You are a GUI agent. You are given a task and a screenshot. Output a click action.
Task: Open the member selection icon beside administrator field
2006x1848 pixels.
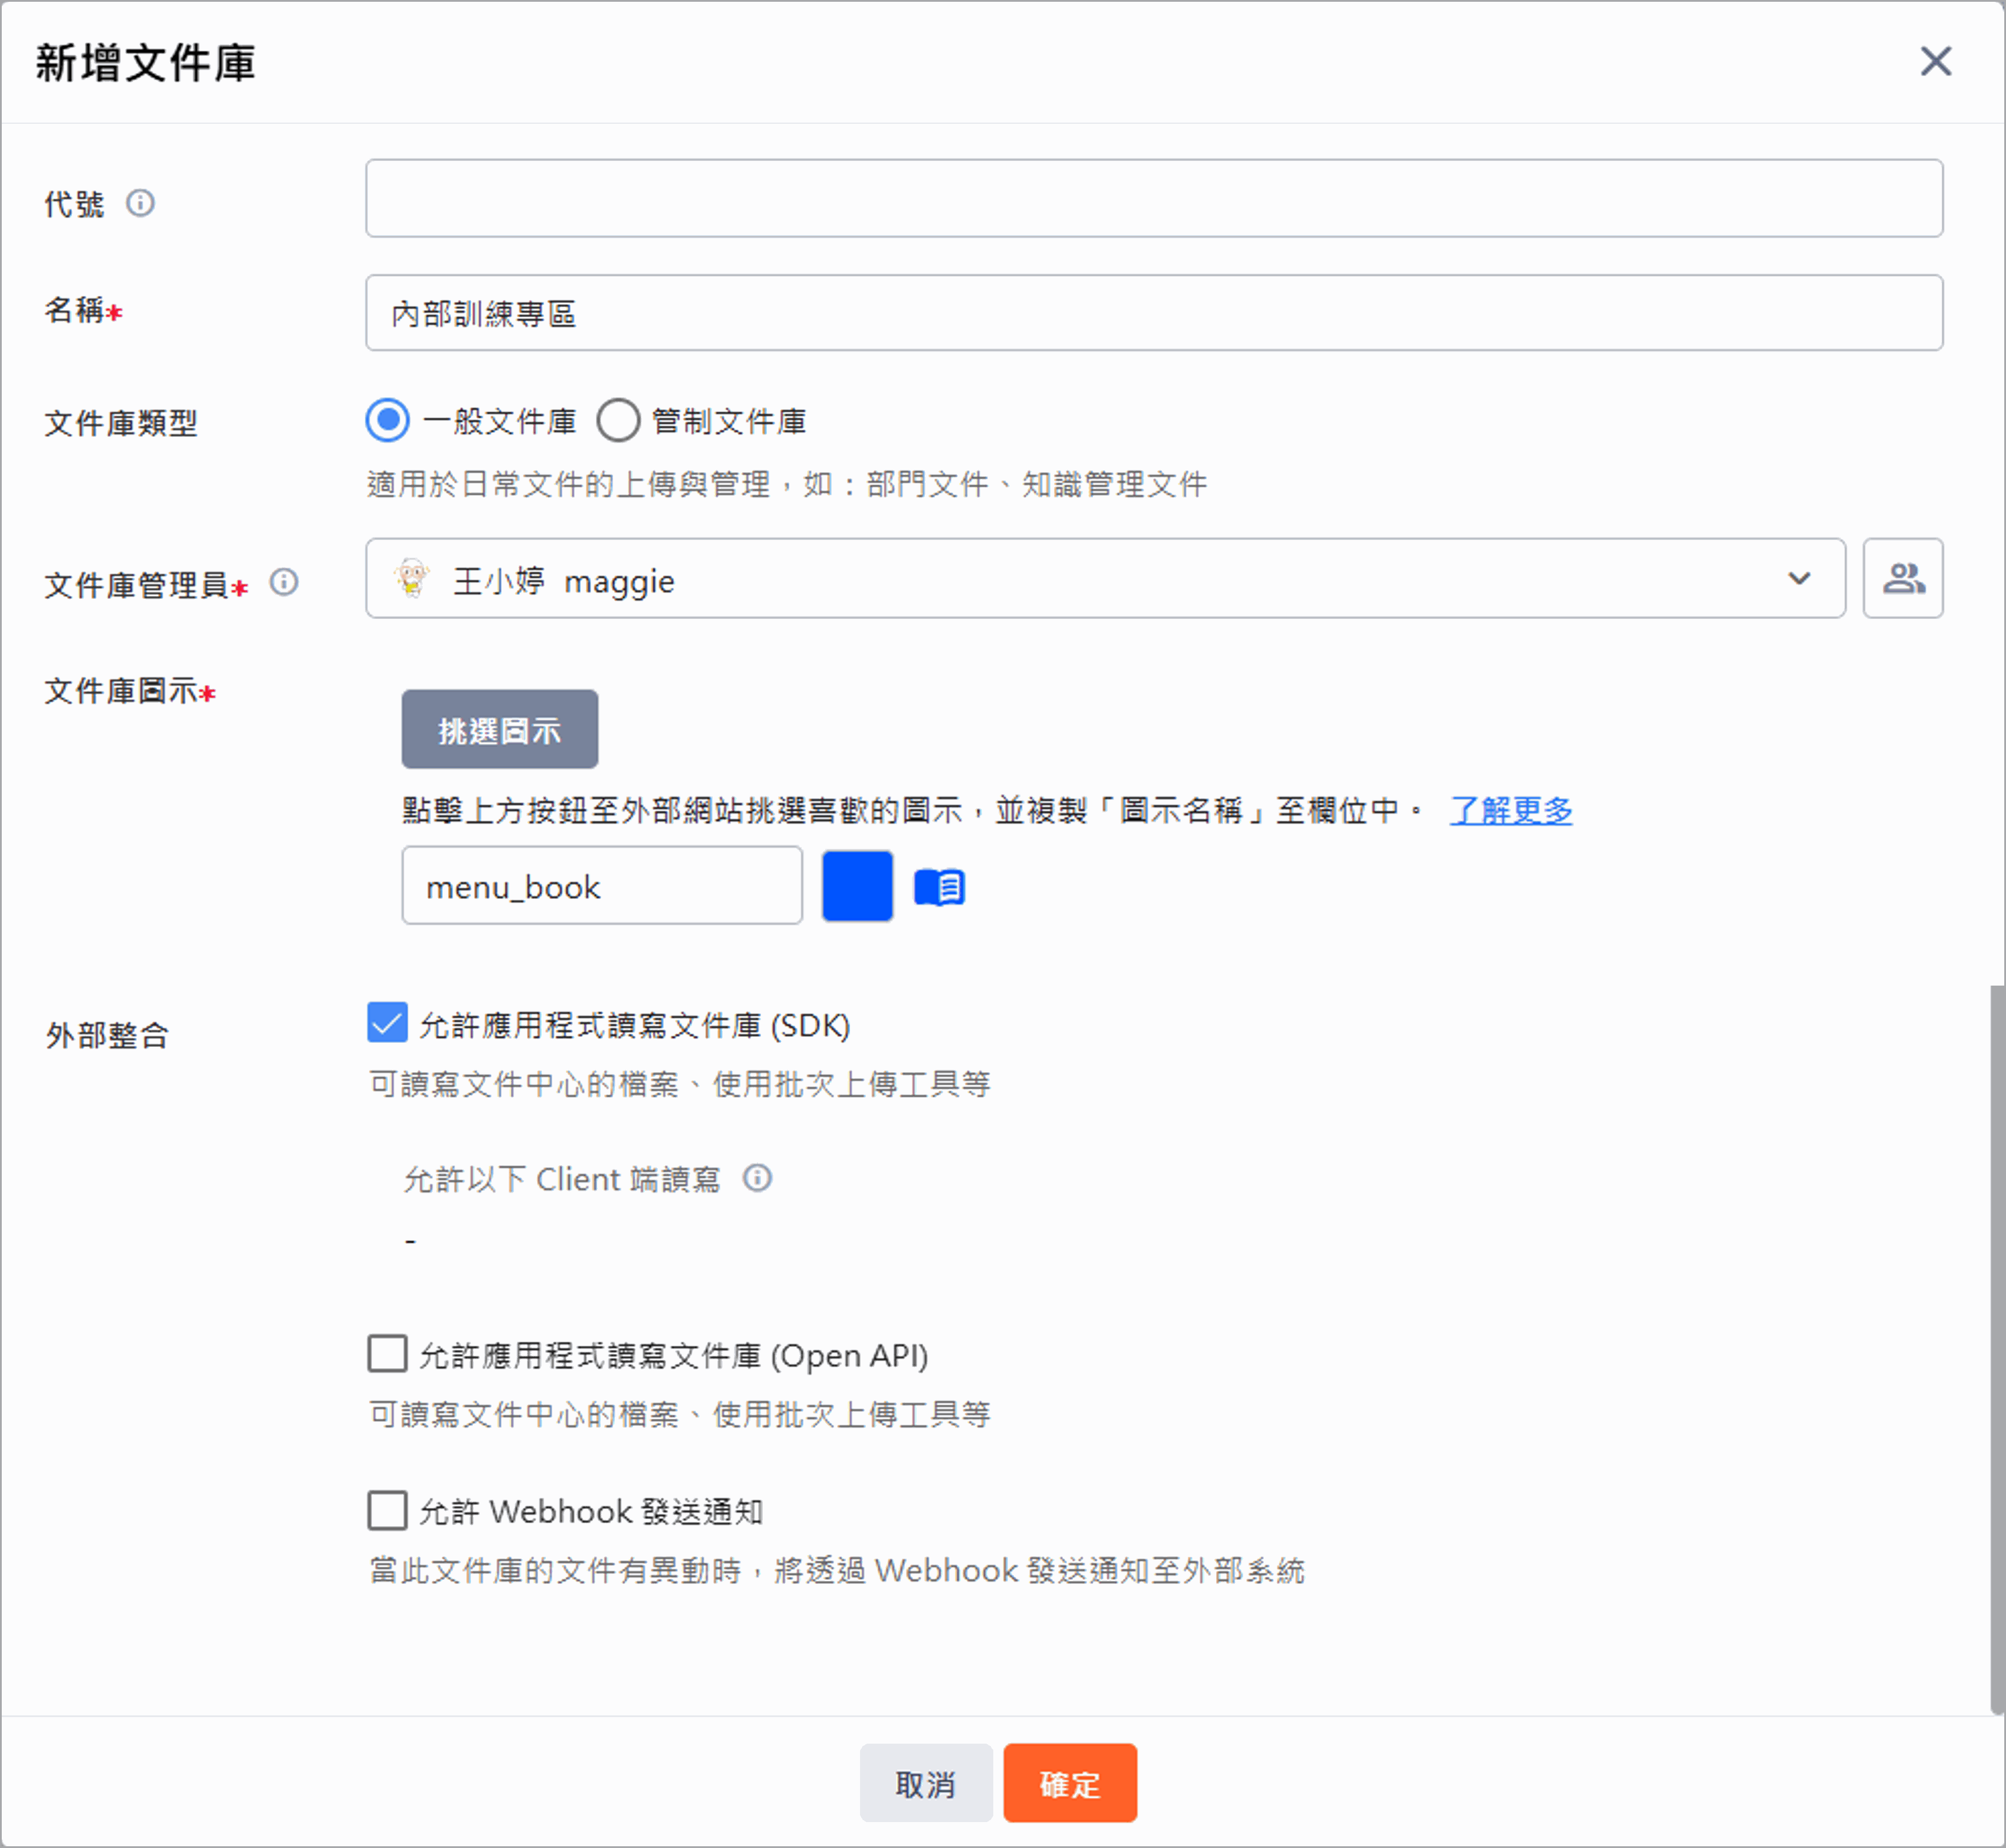(1902, 578)
